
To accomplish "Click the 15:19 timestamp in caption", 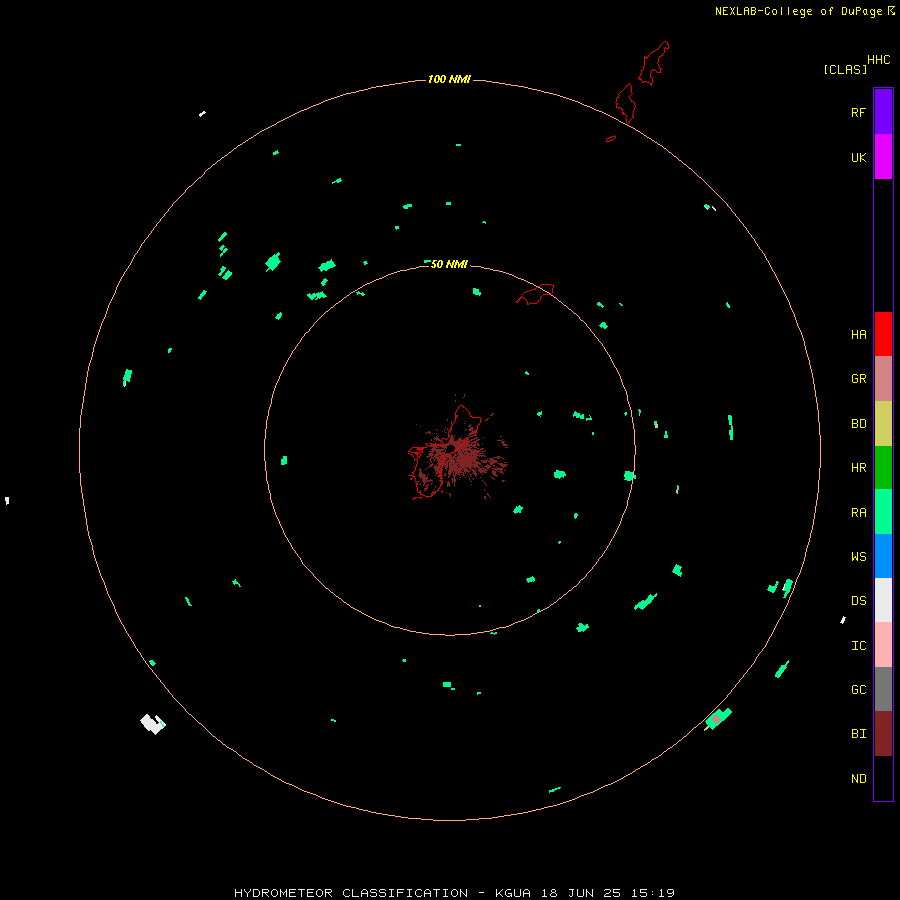I will coord(651,893).
